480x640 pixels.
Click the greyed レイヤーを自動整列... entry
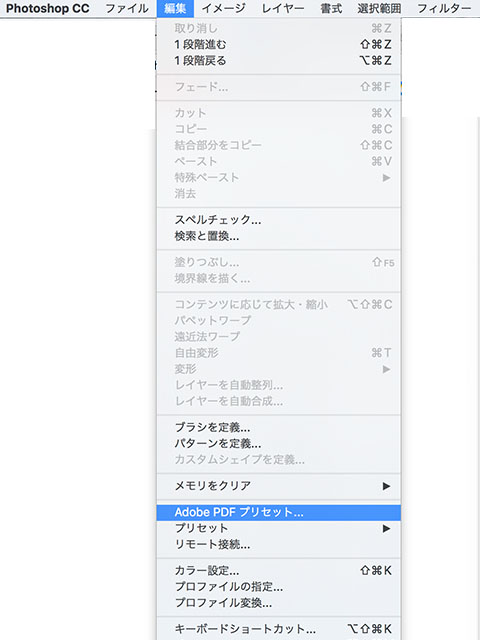pos(279,385)
